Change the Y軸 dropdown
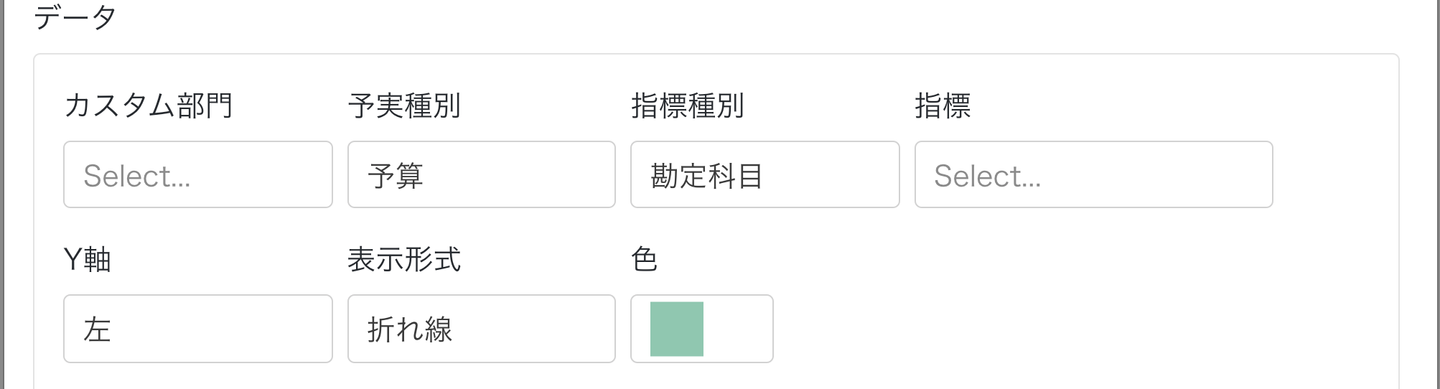The height and width of the screenshot is (389, 1440). (198, 329)
